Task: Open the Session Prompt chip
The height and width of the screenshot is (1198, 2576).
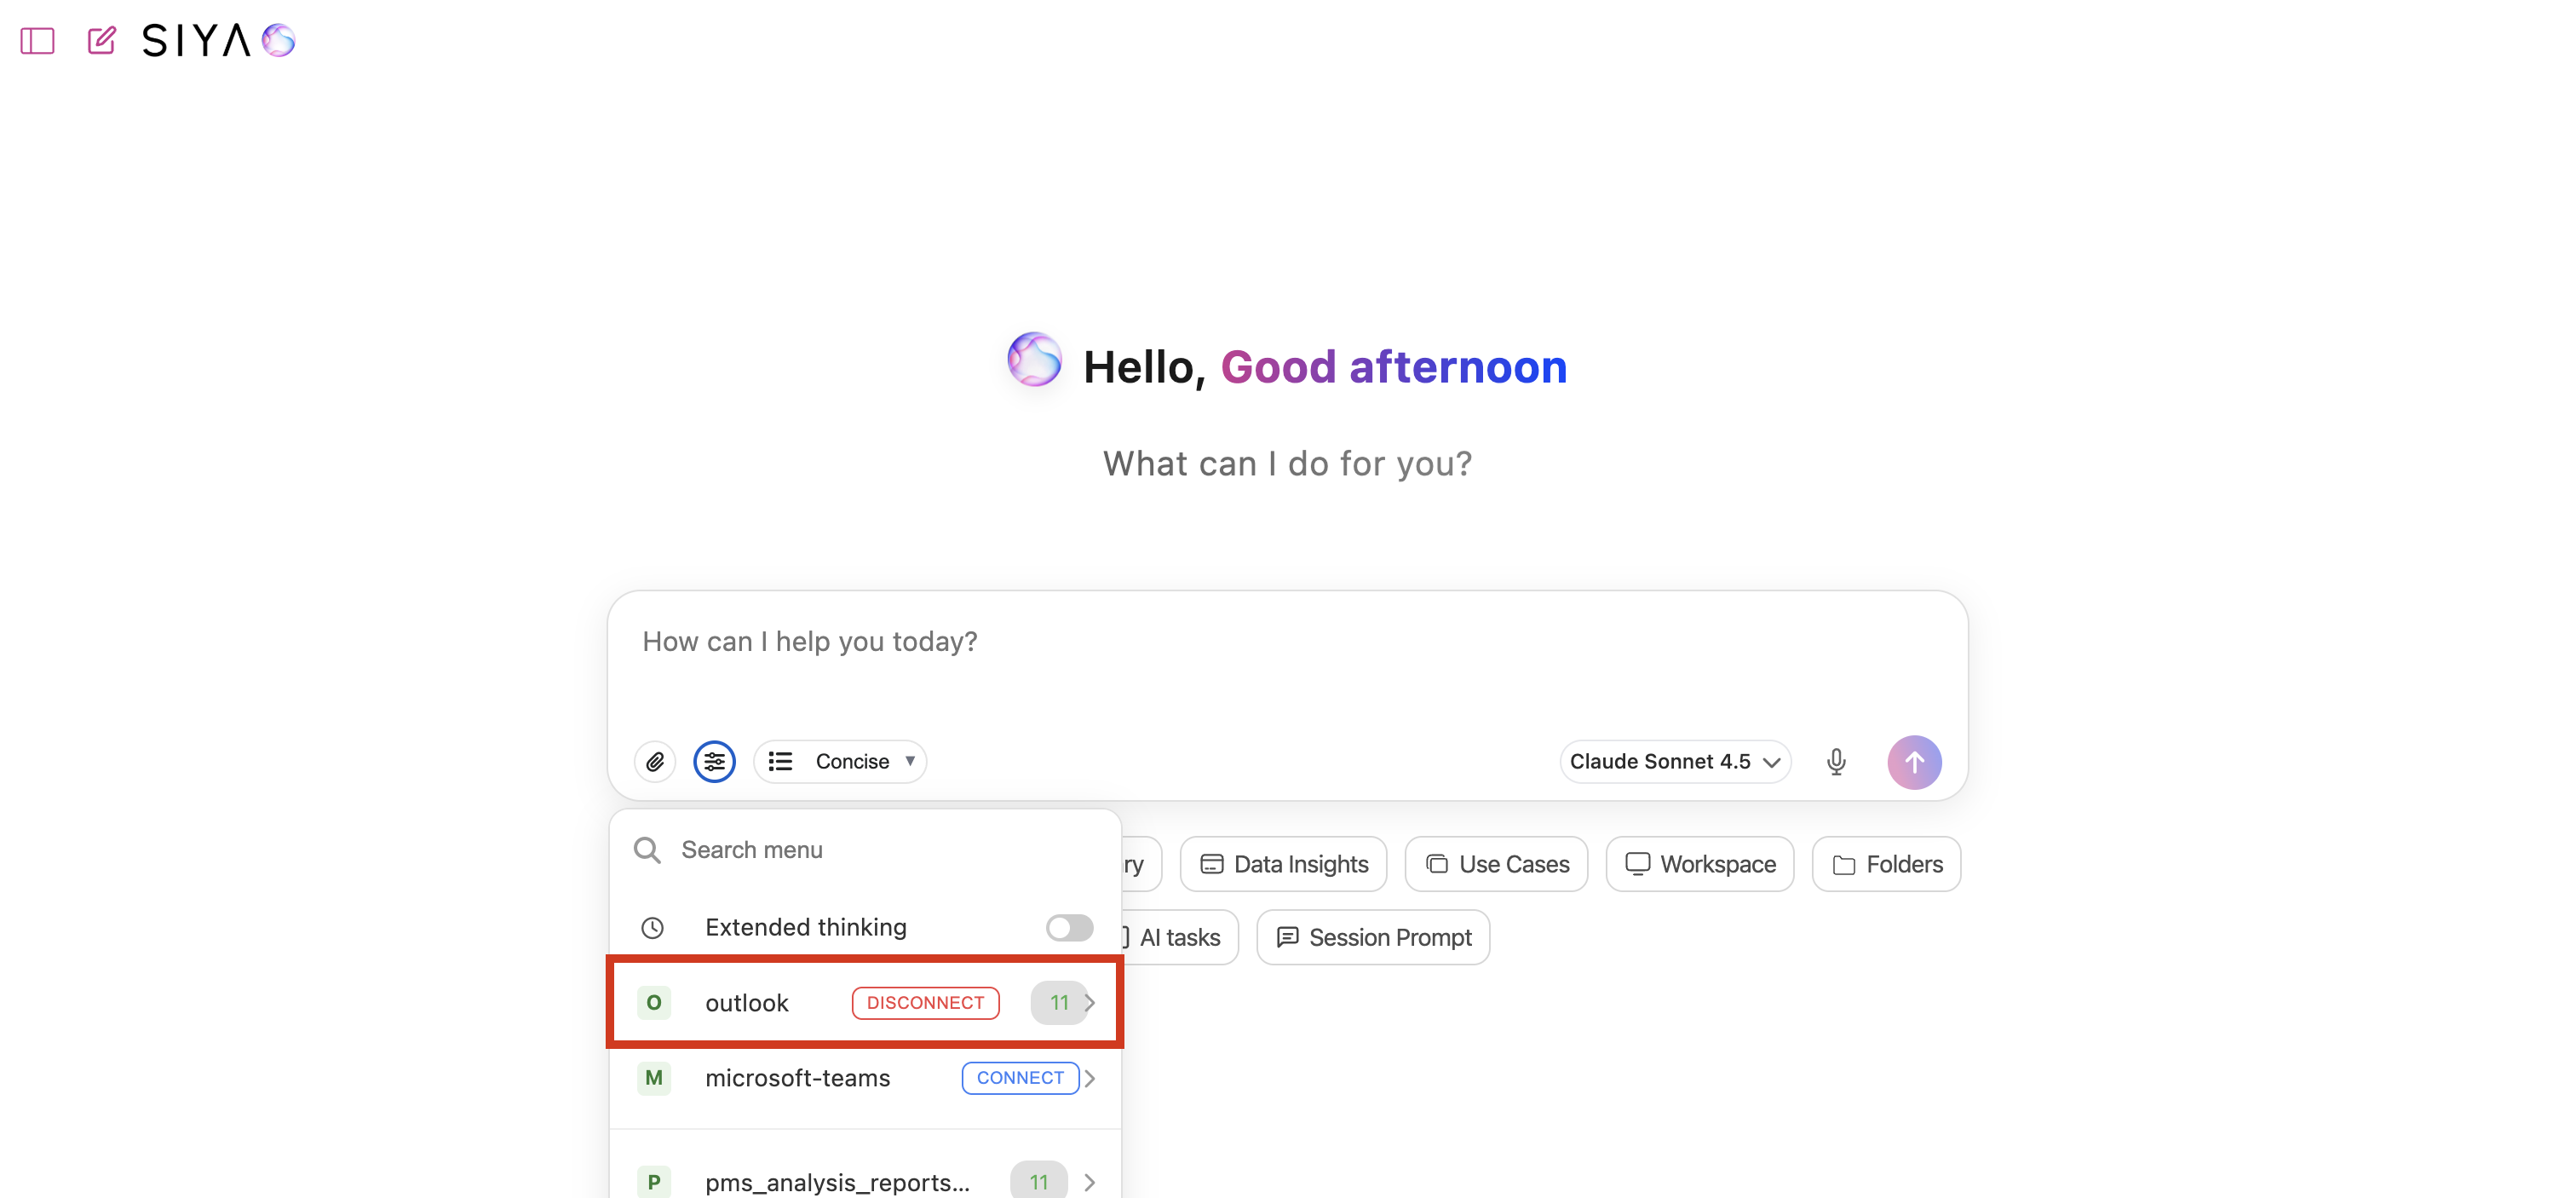Action: [1373, 937]
